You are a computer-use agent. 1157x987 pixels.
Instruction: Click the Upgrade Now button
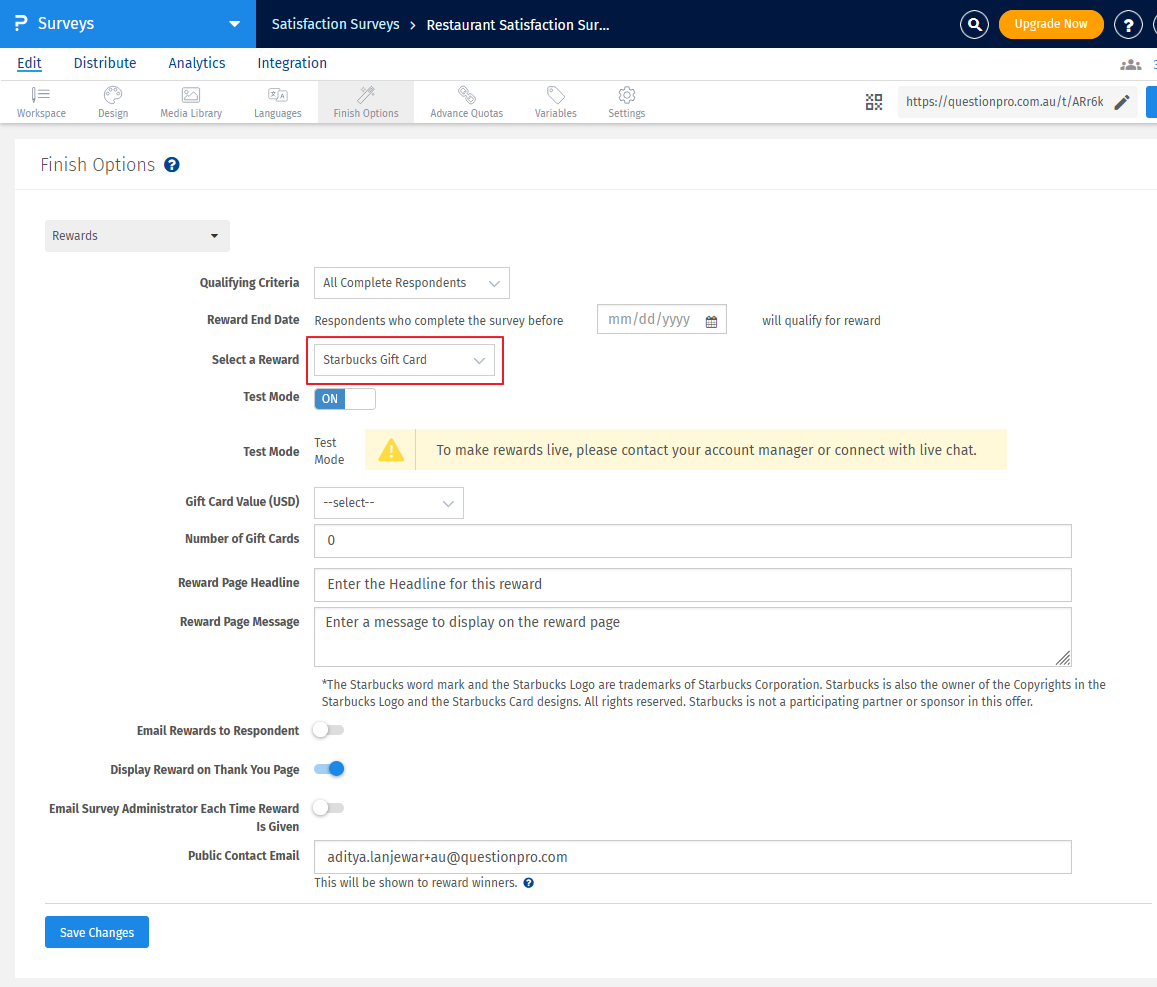1051,24
